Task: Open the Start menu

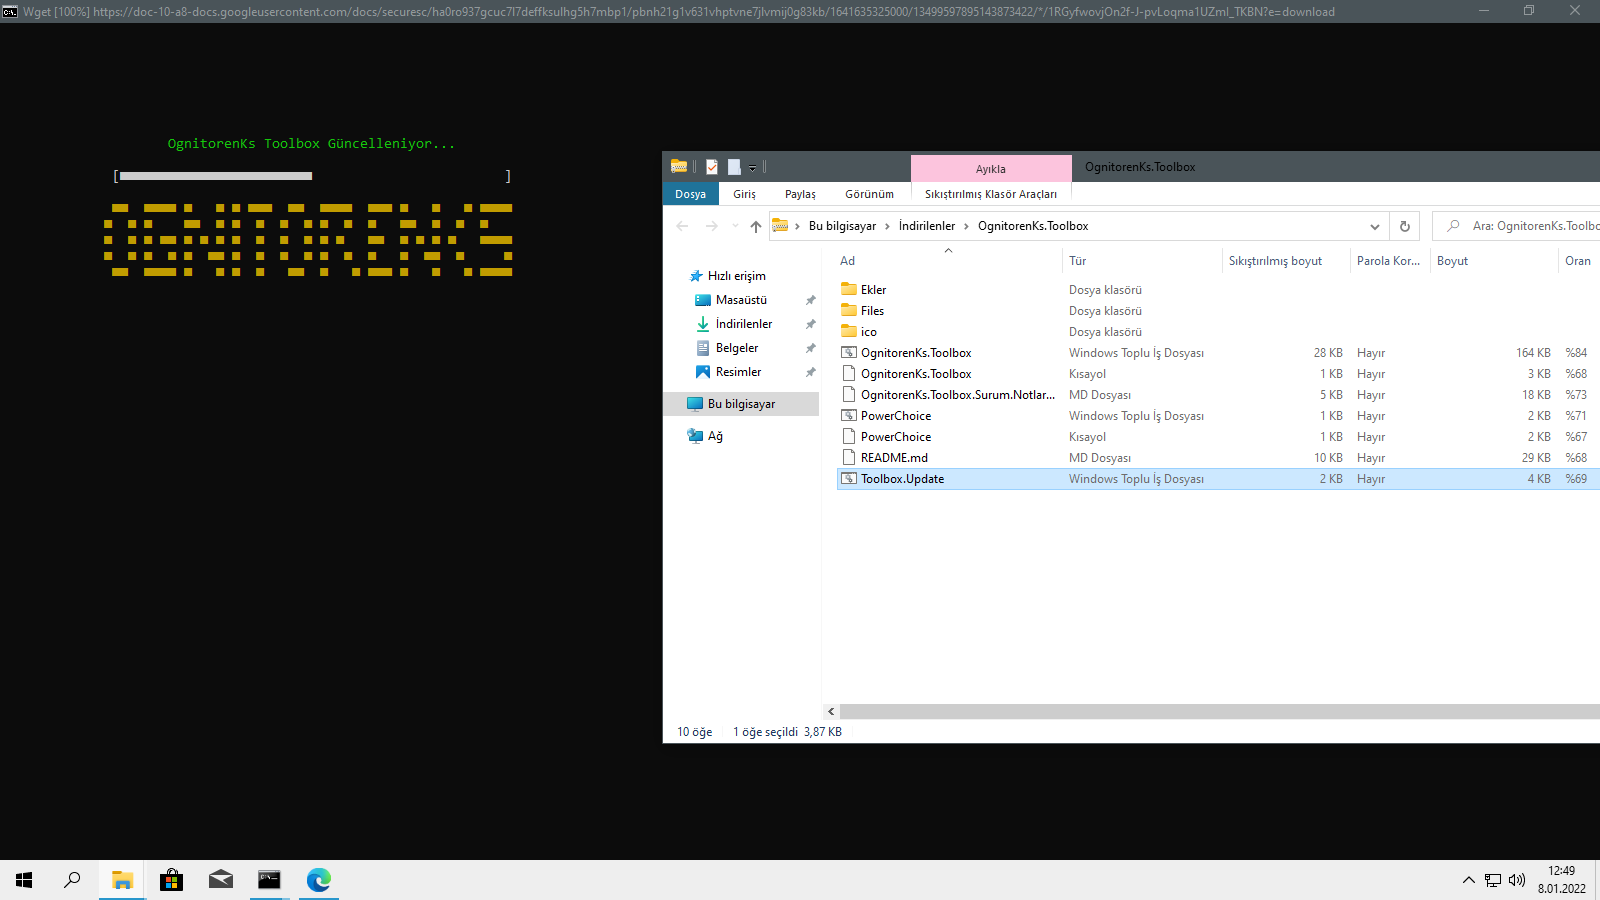Action: tap(24, 880)
